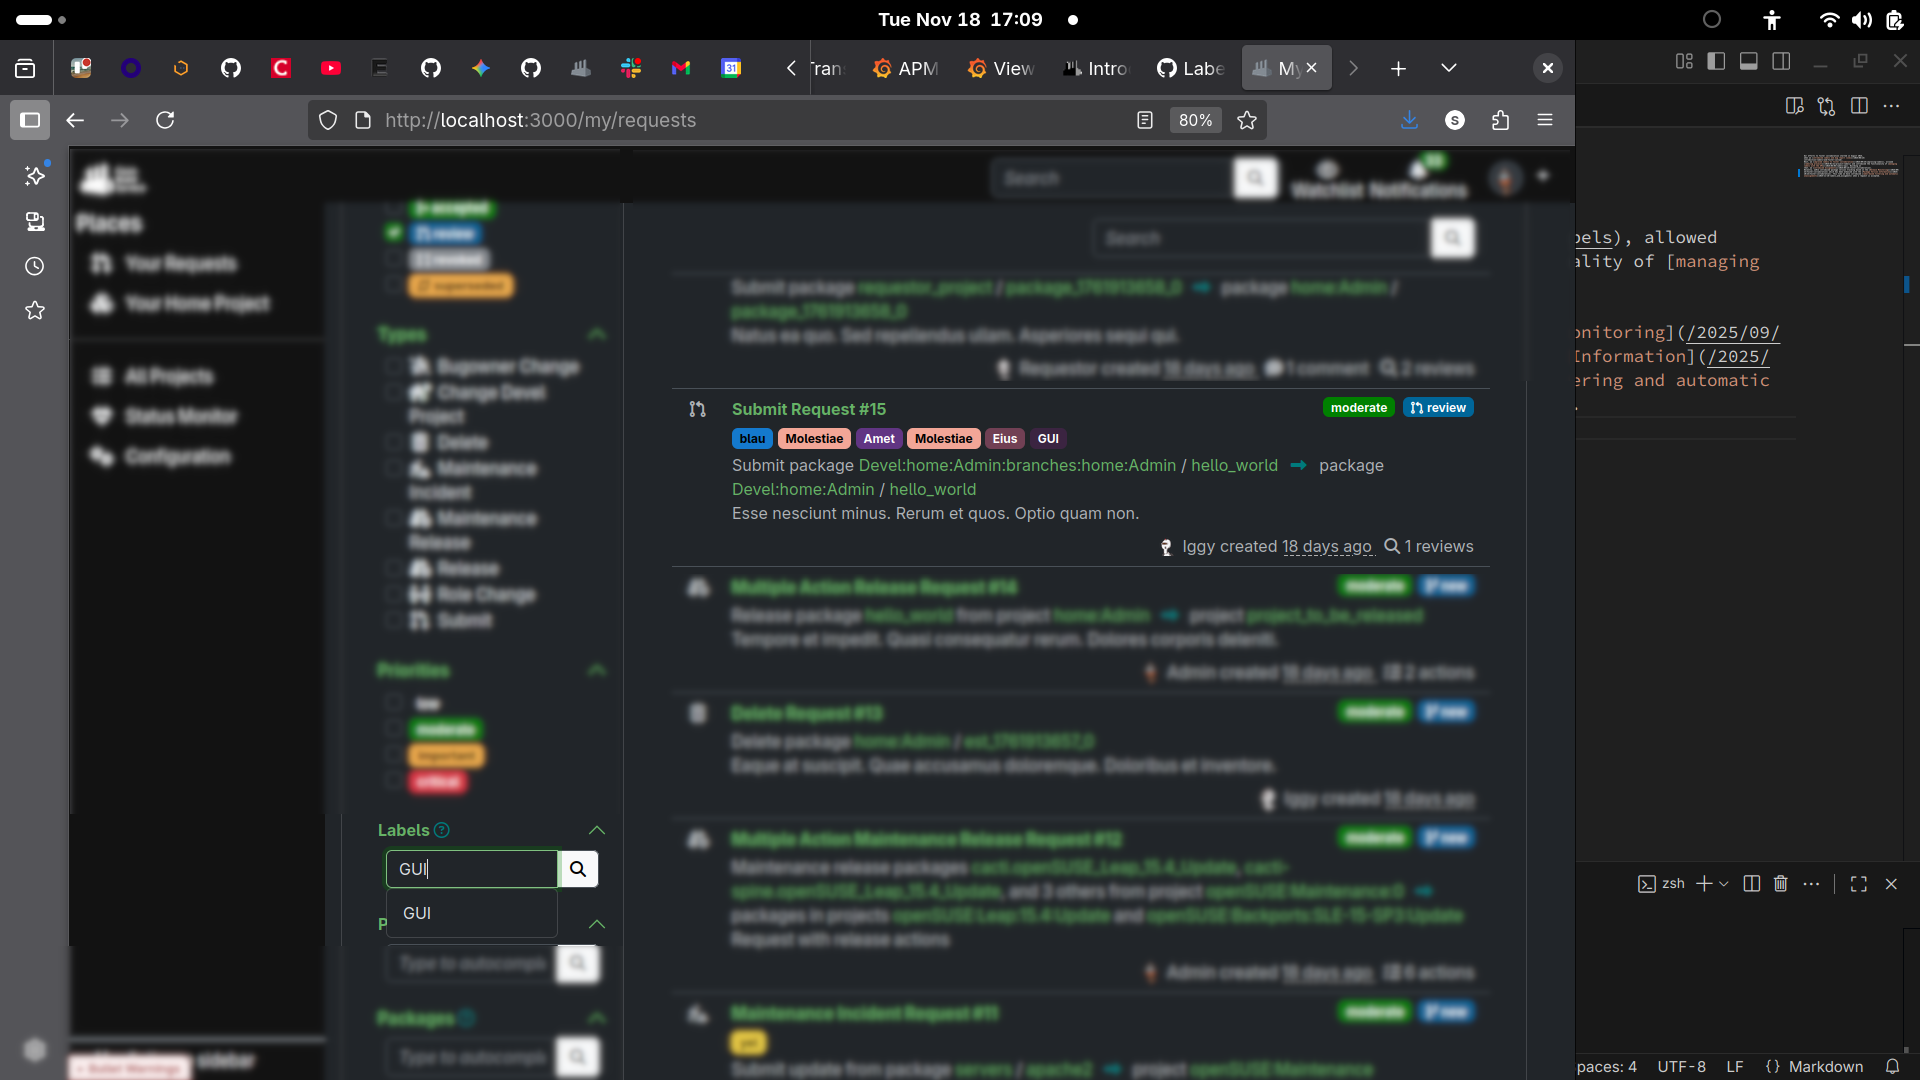
Task: Enable the Delete request type checkbox
Action: tap(395, 441)
